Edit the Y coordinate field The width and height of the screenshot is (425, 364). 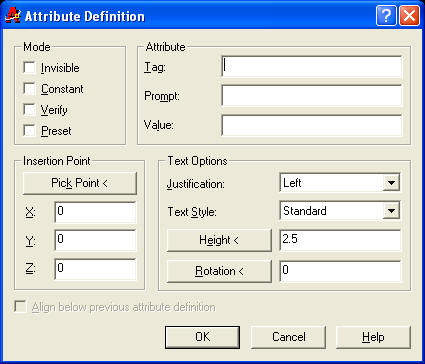pyautogui.click(x=95, y=240)
